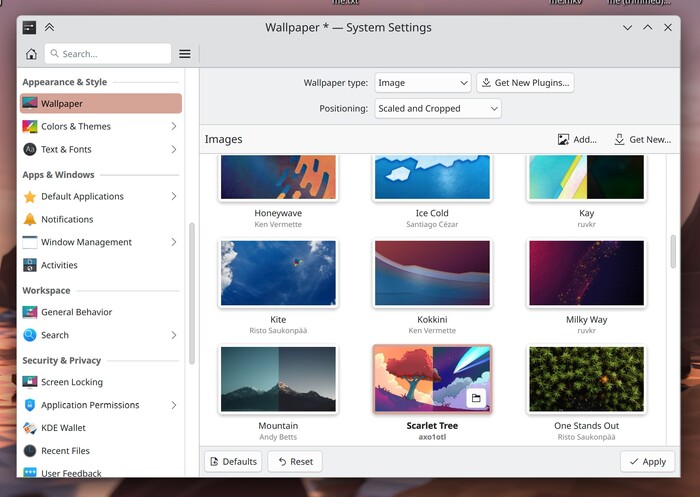Click the Recent Files icon
Screen dimensions: 700x497
click(x=30, y=451)
